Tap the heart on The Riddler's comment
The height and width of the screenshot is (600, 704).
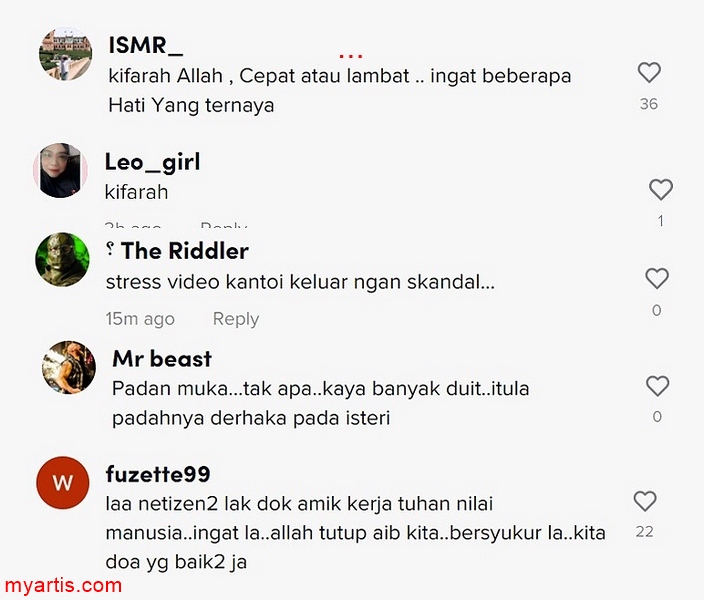point(657,278)
